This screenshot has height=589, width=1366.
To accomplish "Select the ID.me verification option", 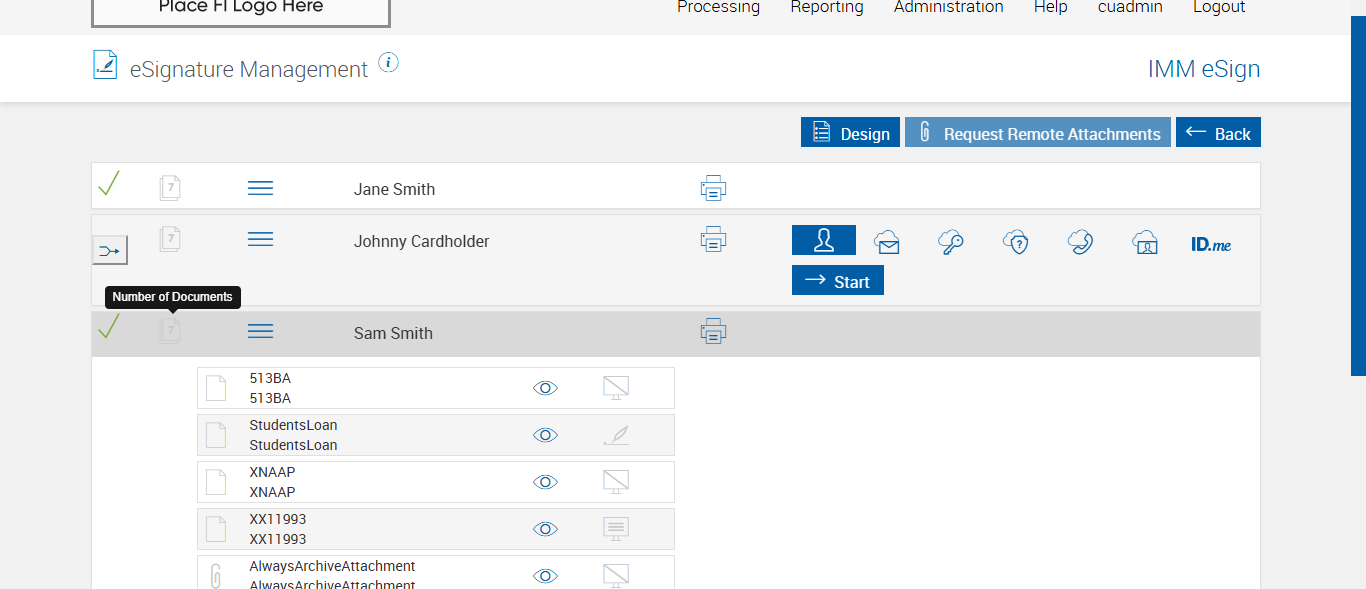I will click(1211, 243).
